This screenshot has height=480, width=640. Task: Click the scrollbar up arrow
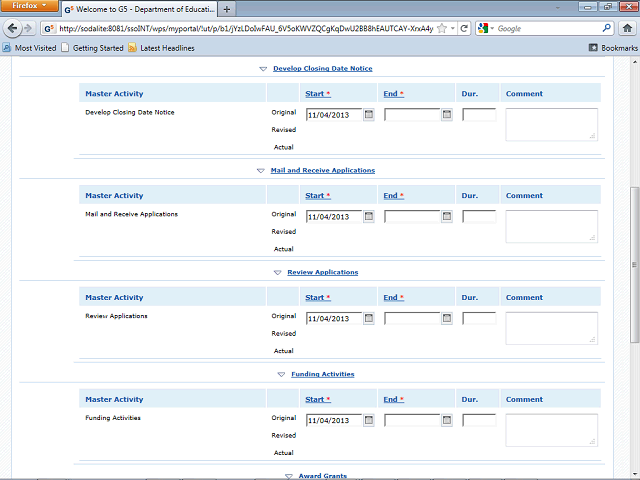pos(634,62)
